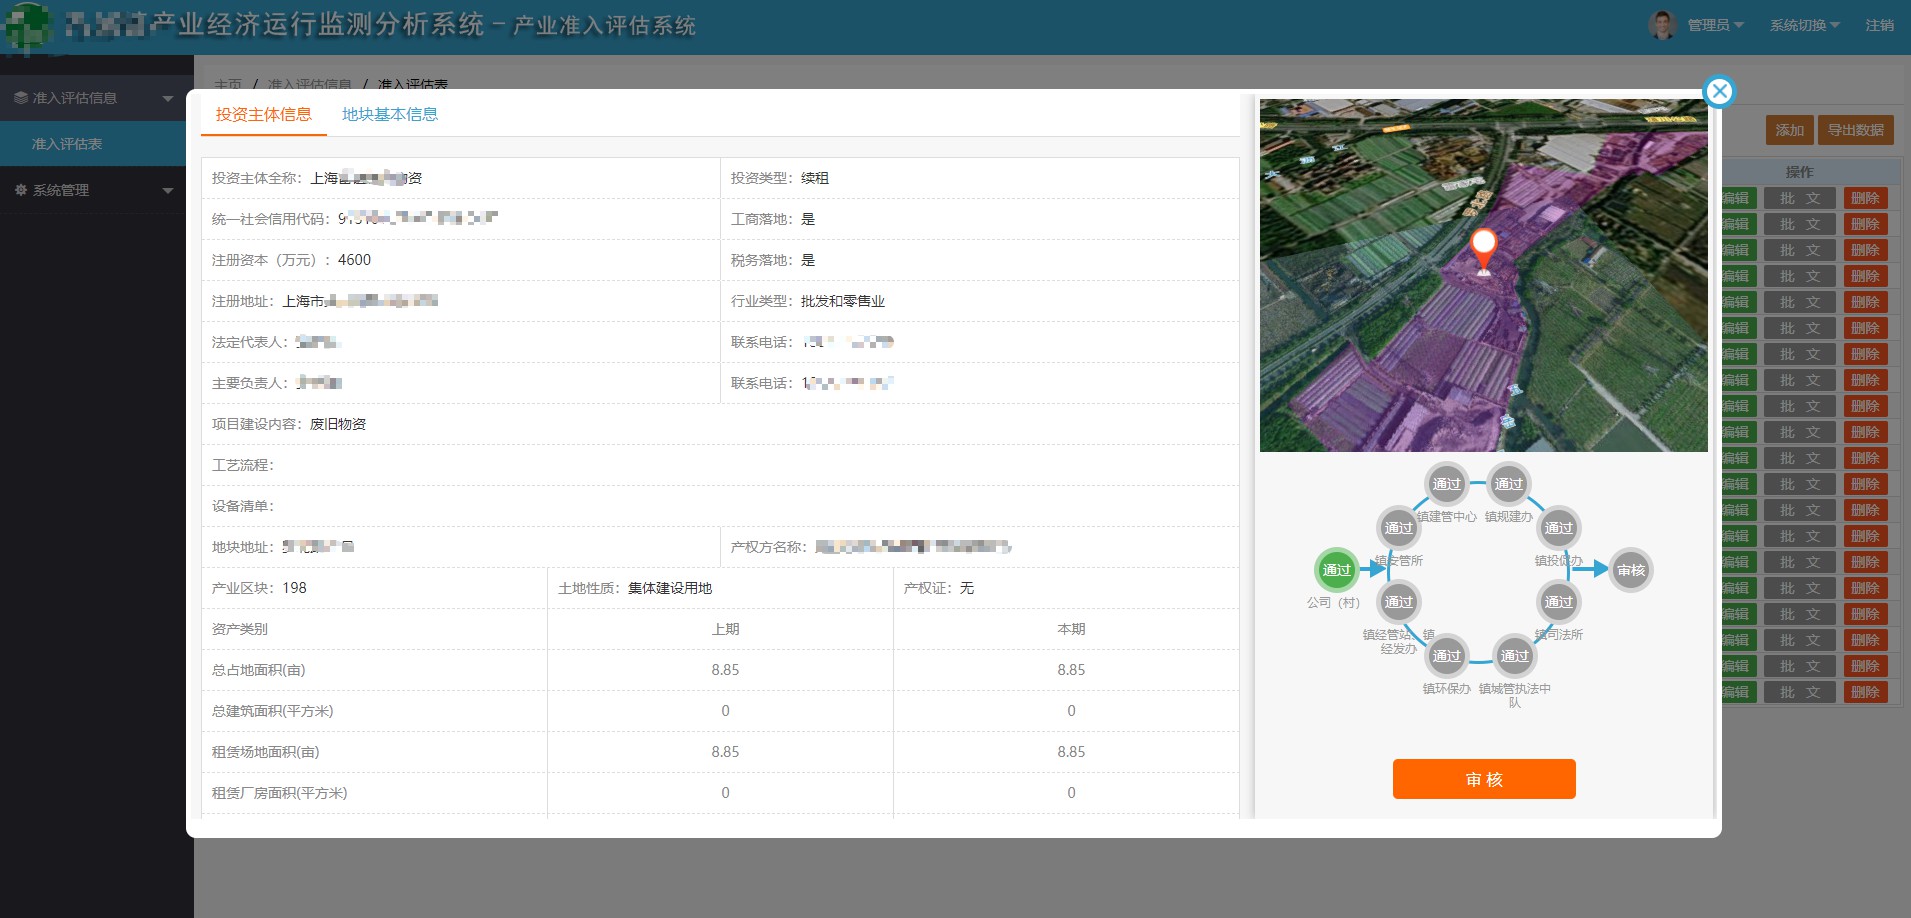Image resolution: width=1911 pixels, height=918 pixels.
Task: Click the 注销 logout link
Action: click(x=1879, y=25)
